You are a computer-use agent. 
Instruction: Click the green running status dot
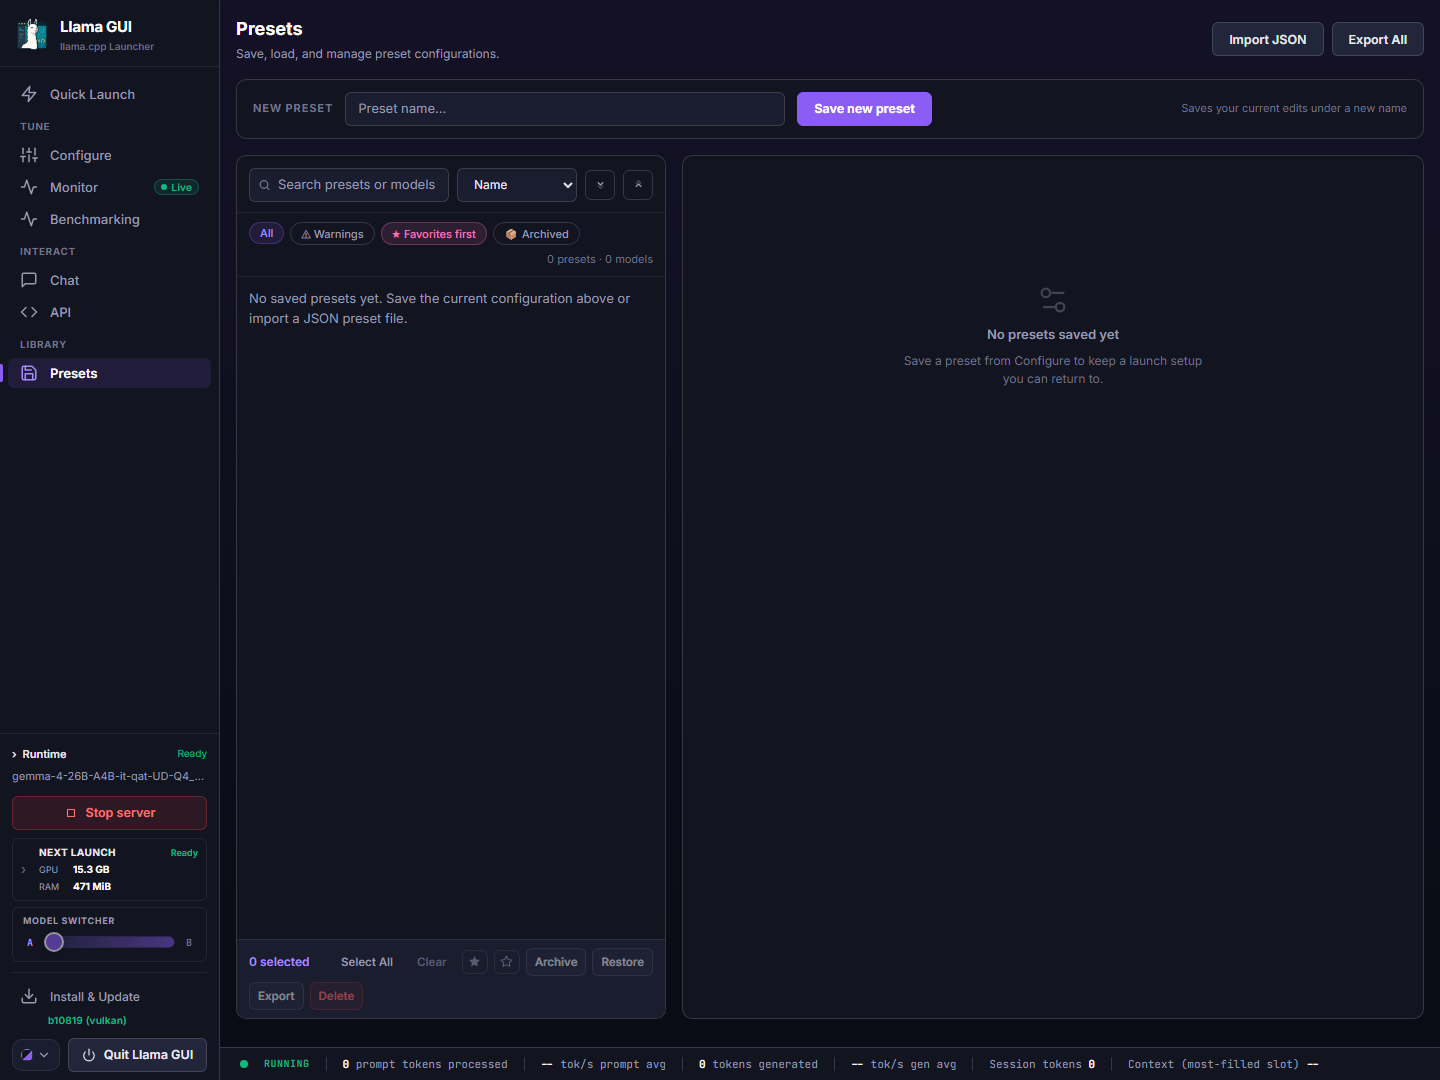[x=244, y=1064]
